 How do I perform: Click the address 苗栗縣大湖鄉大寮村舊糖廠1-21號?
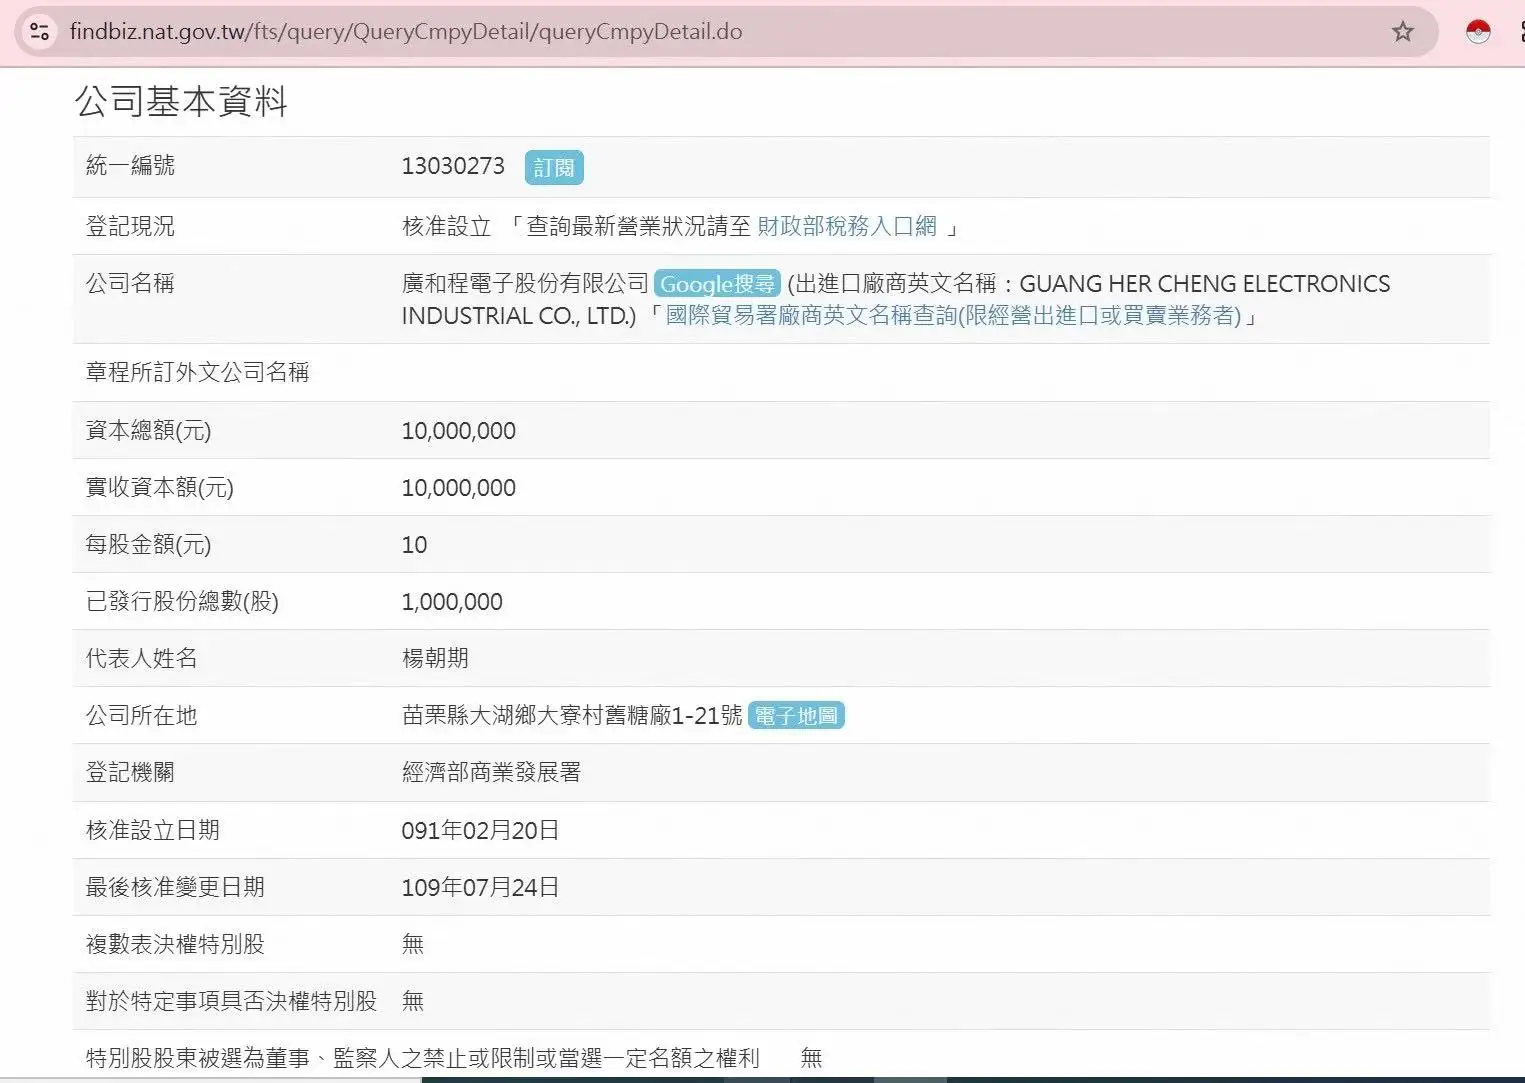(571, 715)
